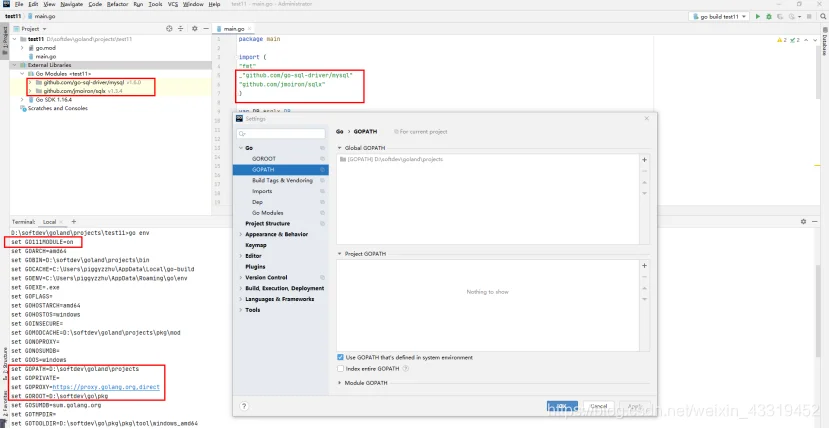This screenshot has width=829, height=429.
Task: Select GOROOT in settings tree
Action: 264,159
